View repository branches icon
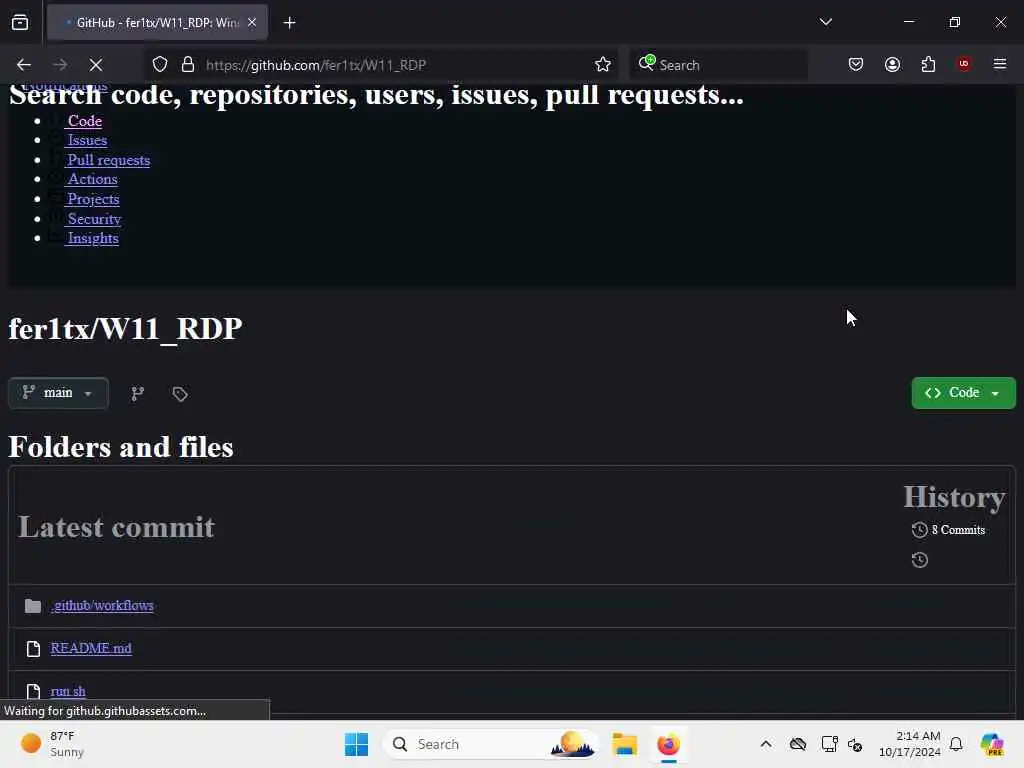The height and width of the screenshot is (768, 1024). tap(137, 393)
